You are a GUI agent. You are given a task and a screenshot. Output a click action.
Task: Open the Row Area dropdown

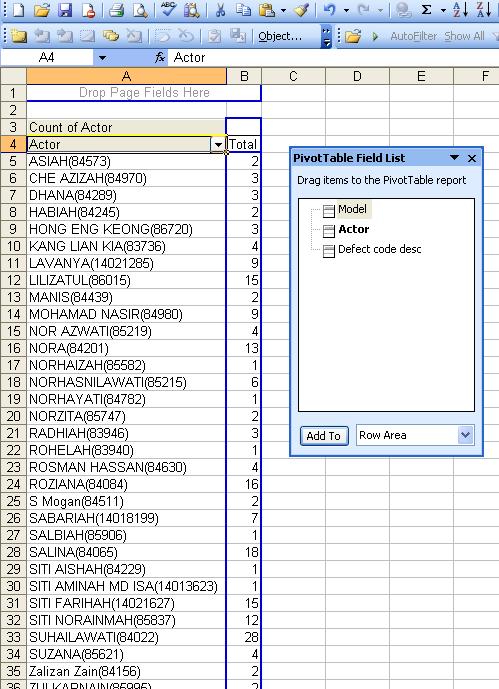tap(466, 435)
